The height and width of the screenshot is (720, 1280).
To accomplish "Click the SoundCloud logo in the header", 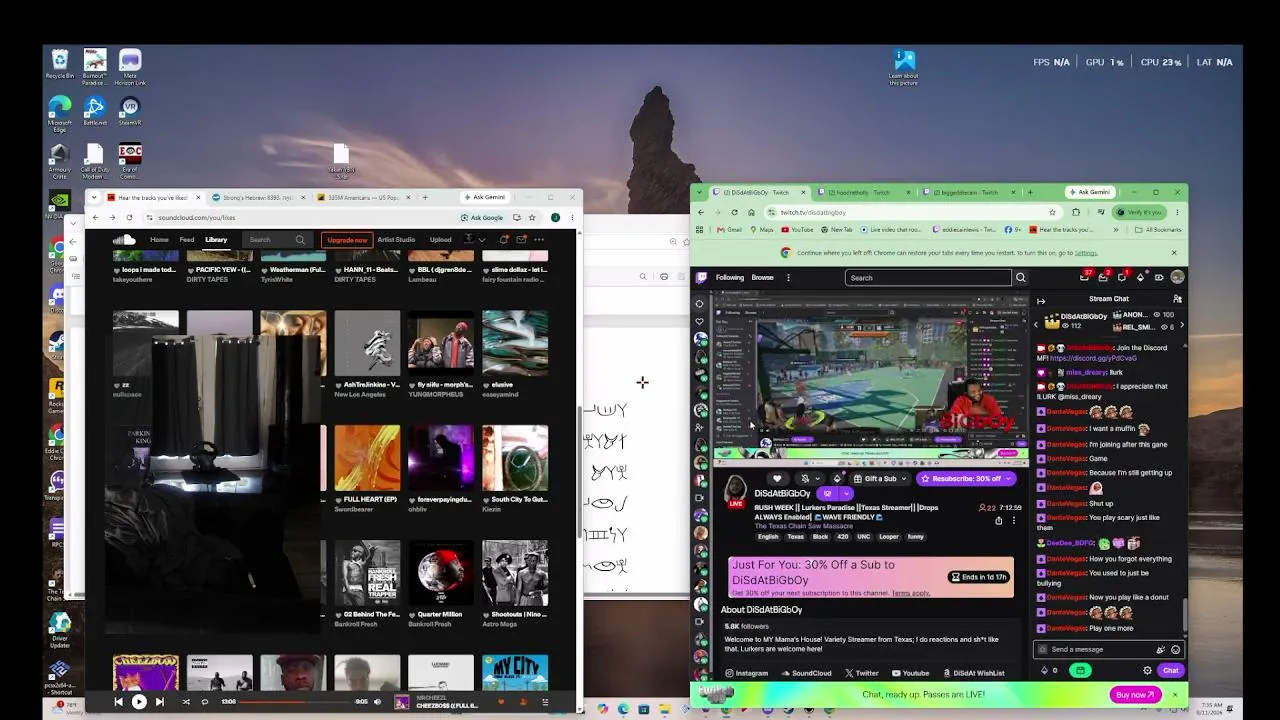I will (x=124, y=240).
